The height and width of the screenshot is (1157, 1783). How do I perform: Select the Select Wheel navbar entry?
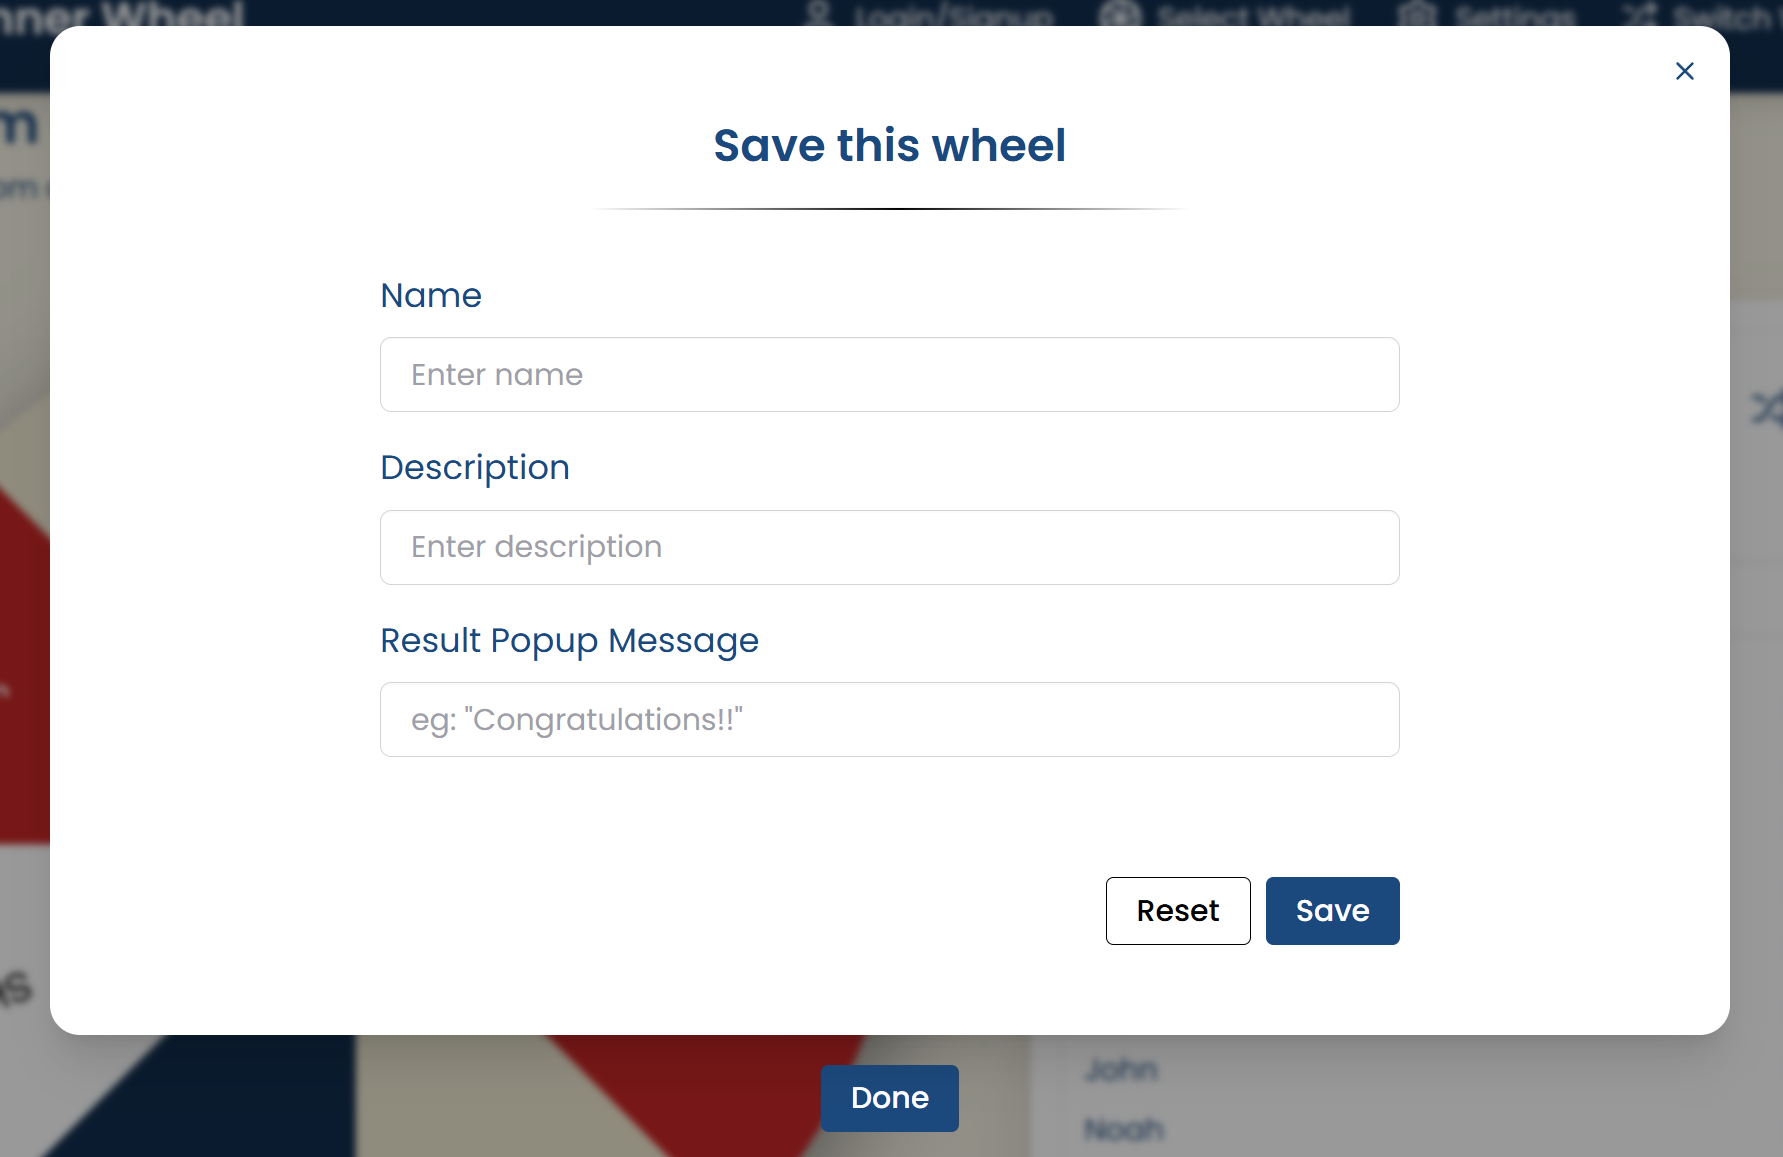tap(1253, 15)
